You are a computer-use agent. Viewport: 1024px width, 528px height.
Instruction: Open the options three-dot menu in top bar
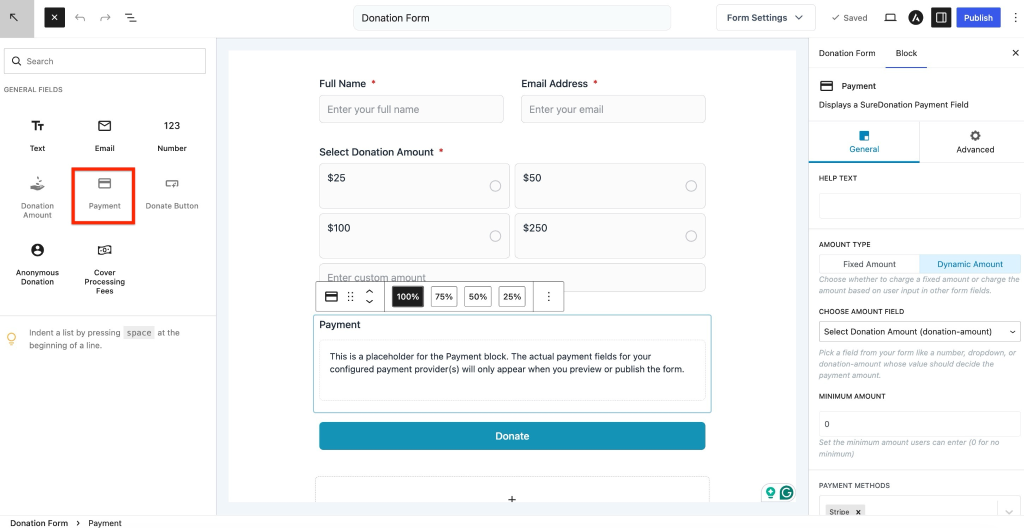tap(1014, 18)
